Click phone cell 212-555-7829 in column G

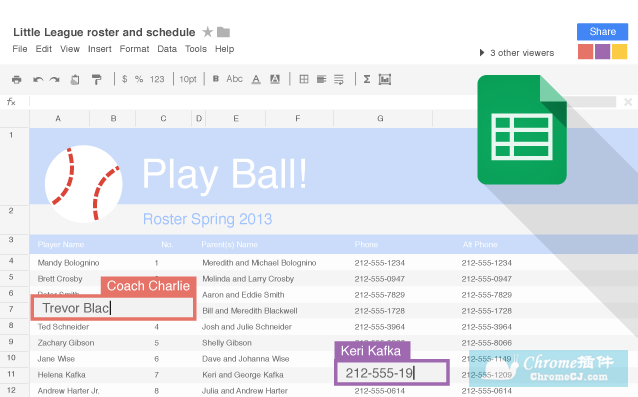[x=380, y=294]
